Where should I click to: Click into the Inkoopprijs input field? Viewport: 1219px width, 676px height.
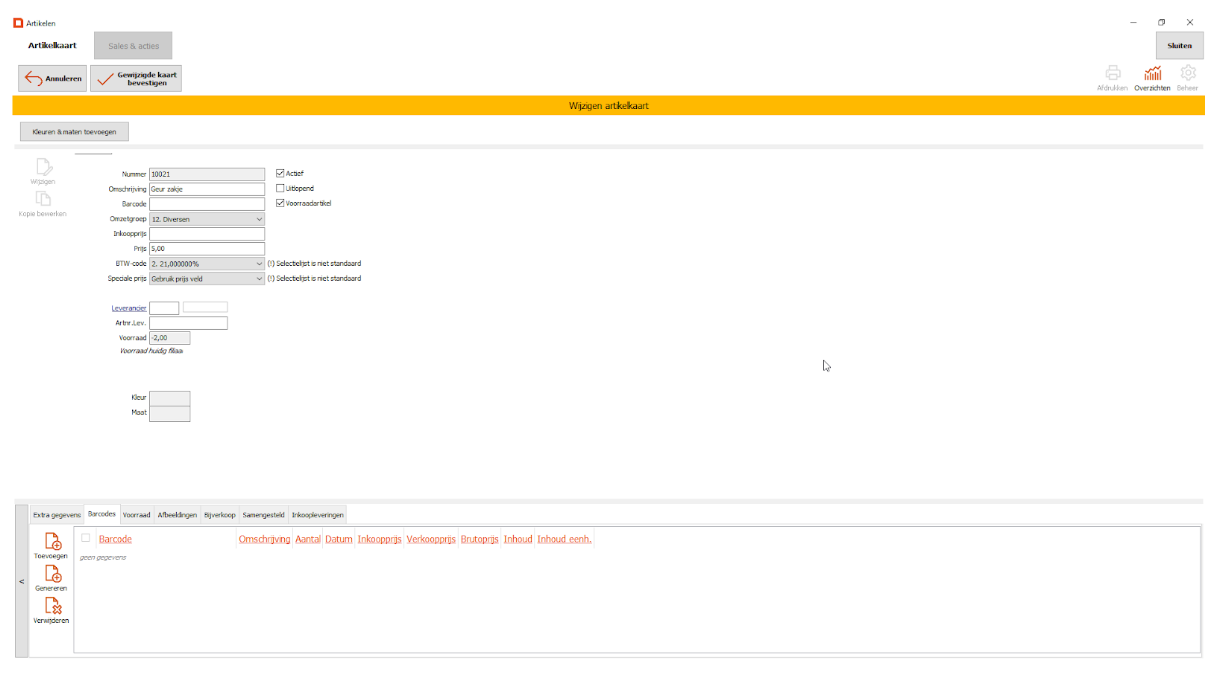(207, 234)
